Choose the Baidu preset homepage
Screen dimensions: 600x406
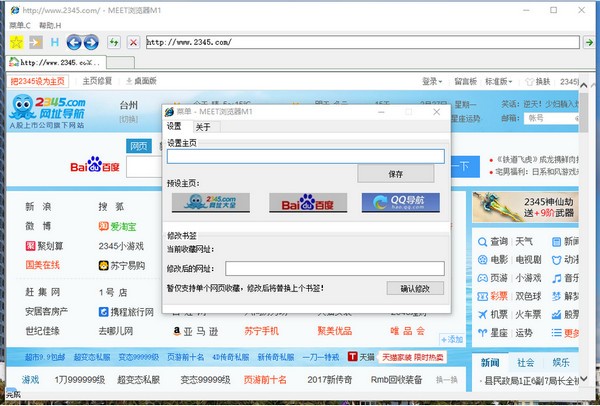coord(308,202)
